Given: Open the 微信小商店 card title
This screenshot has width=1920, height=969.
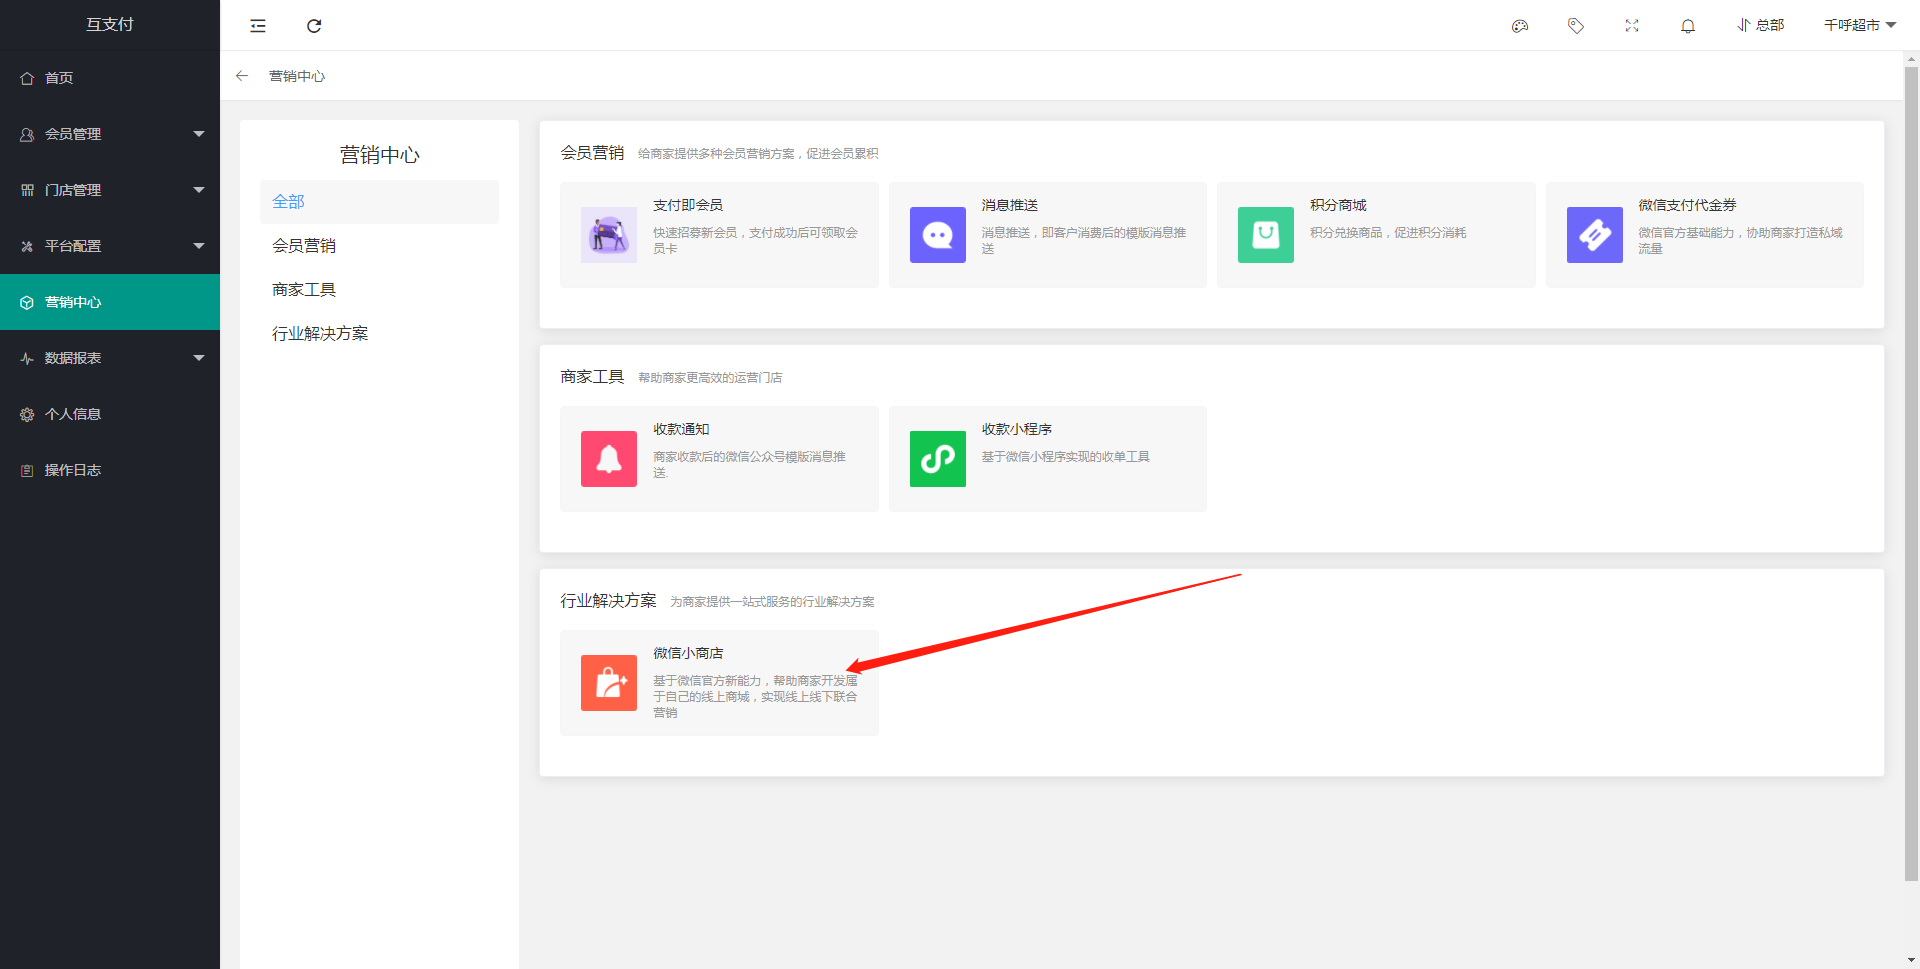Looking at the screenshot, I should point(688,653).
